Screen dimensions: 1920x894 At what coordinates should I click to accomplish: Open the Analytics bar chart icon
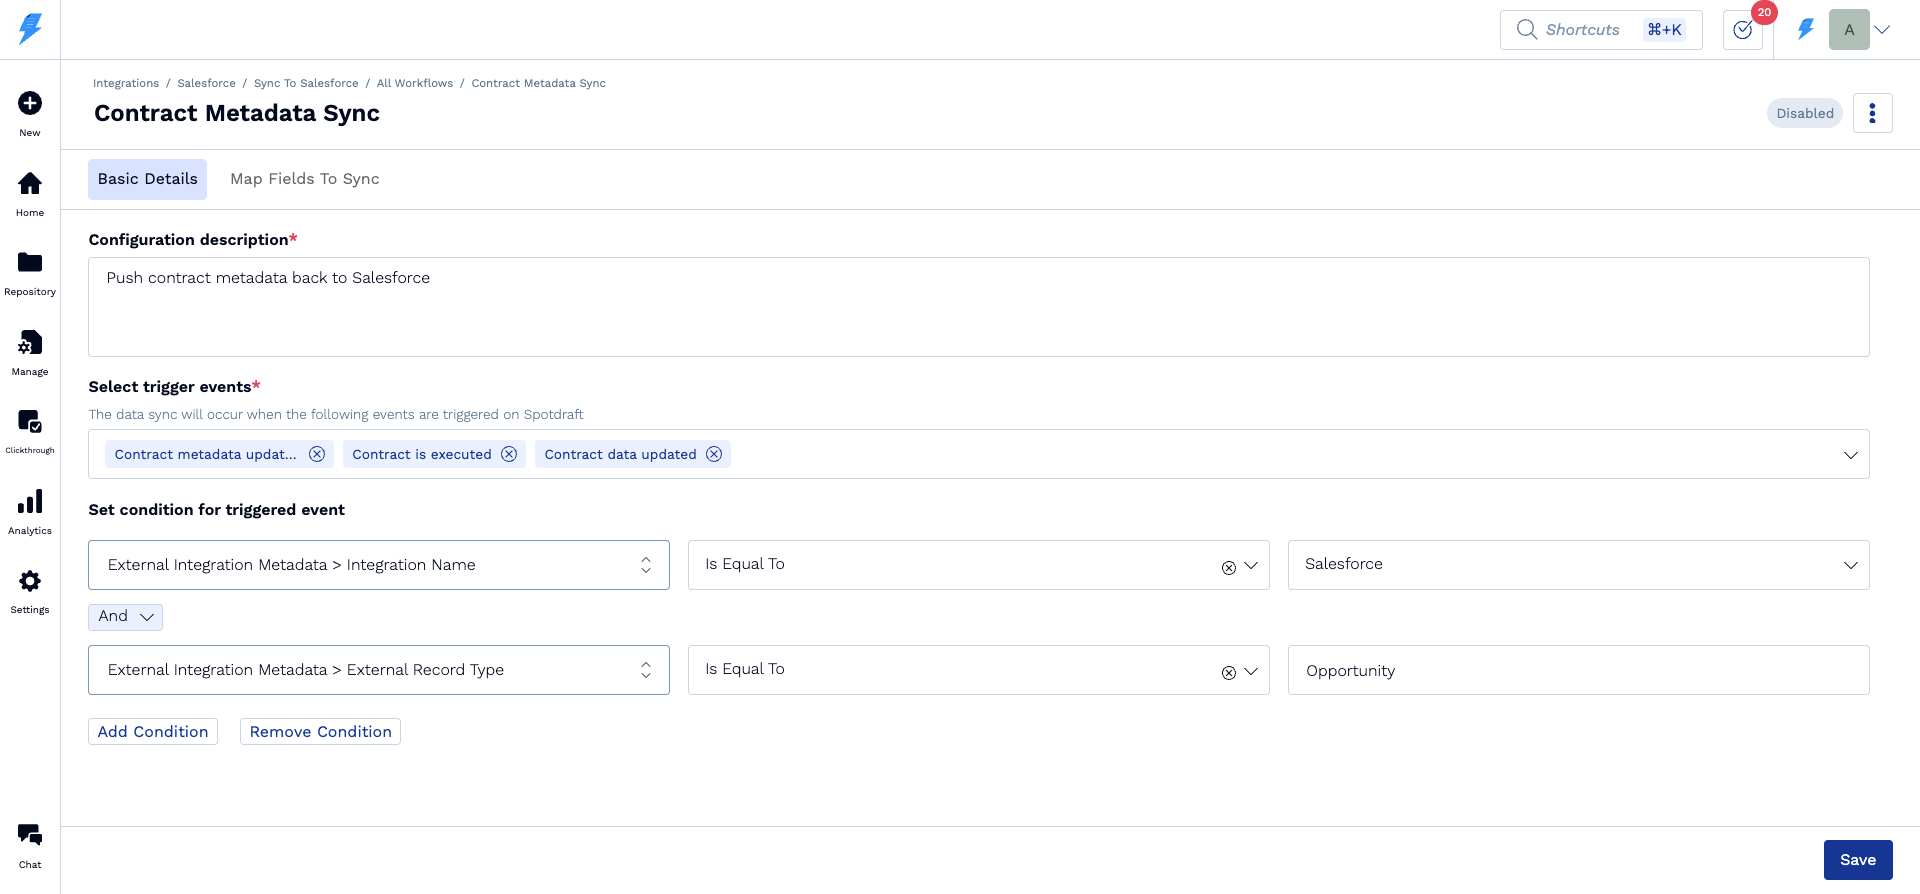[30, 502]
